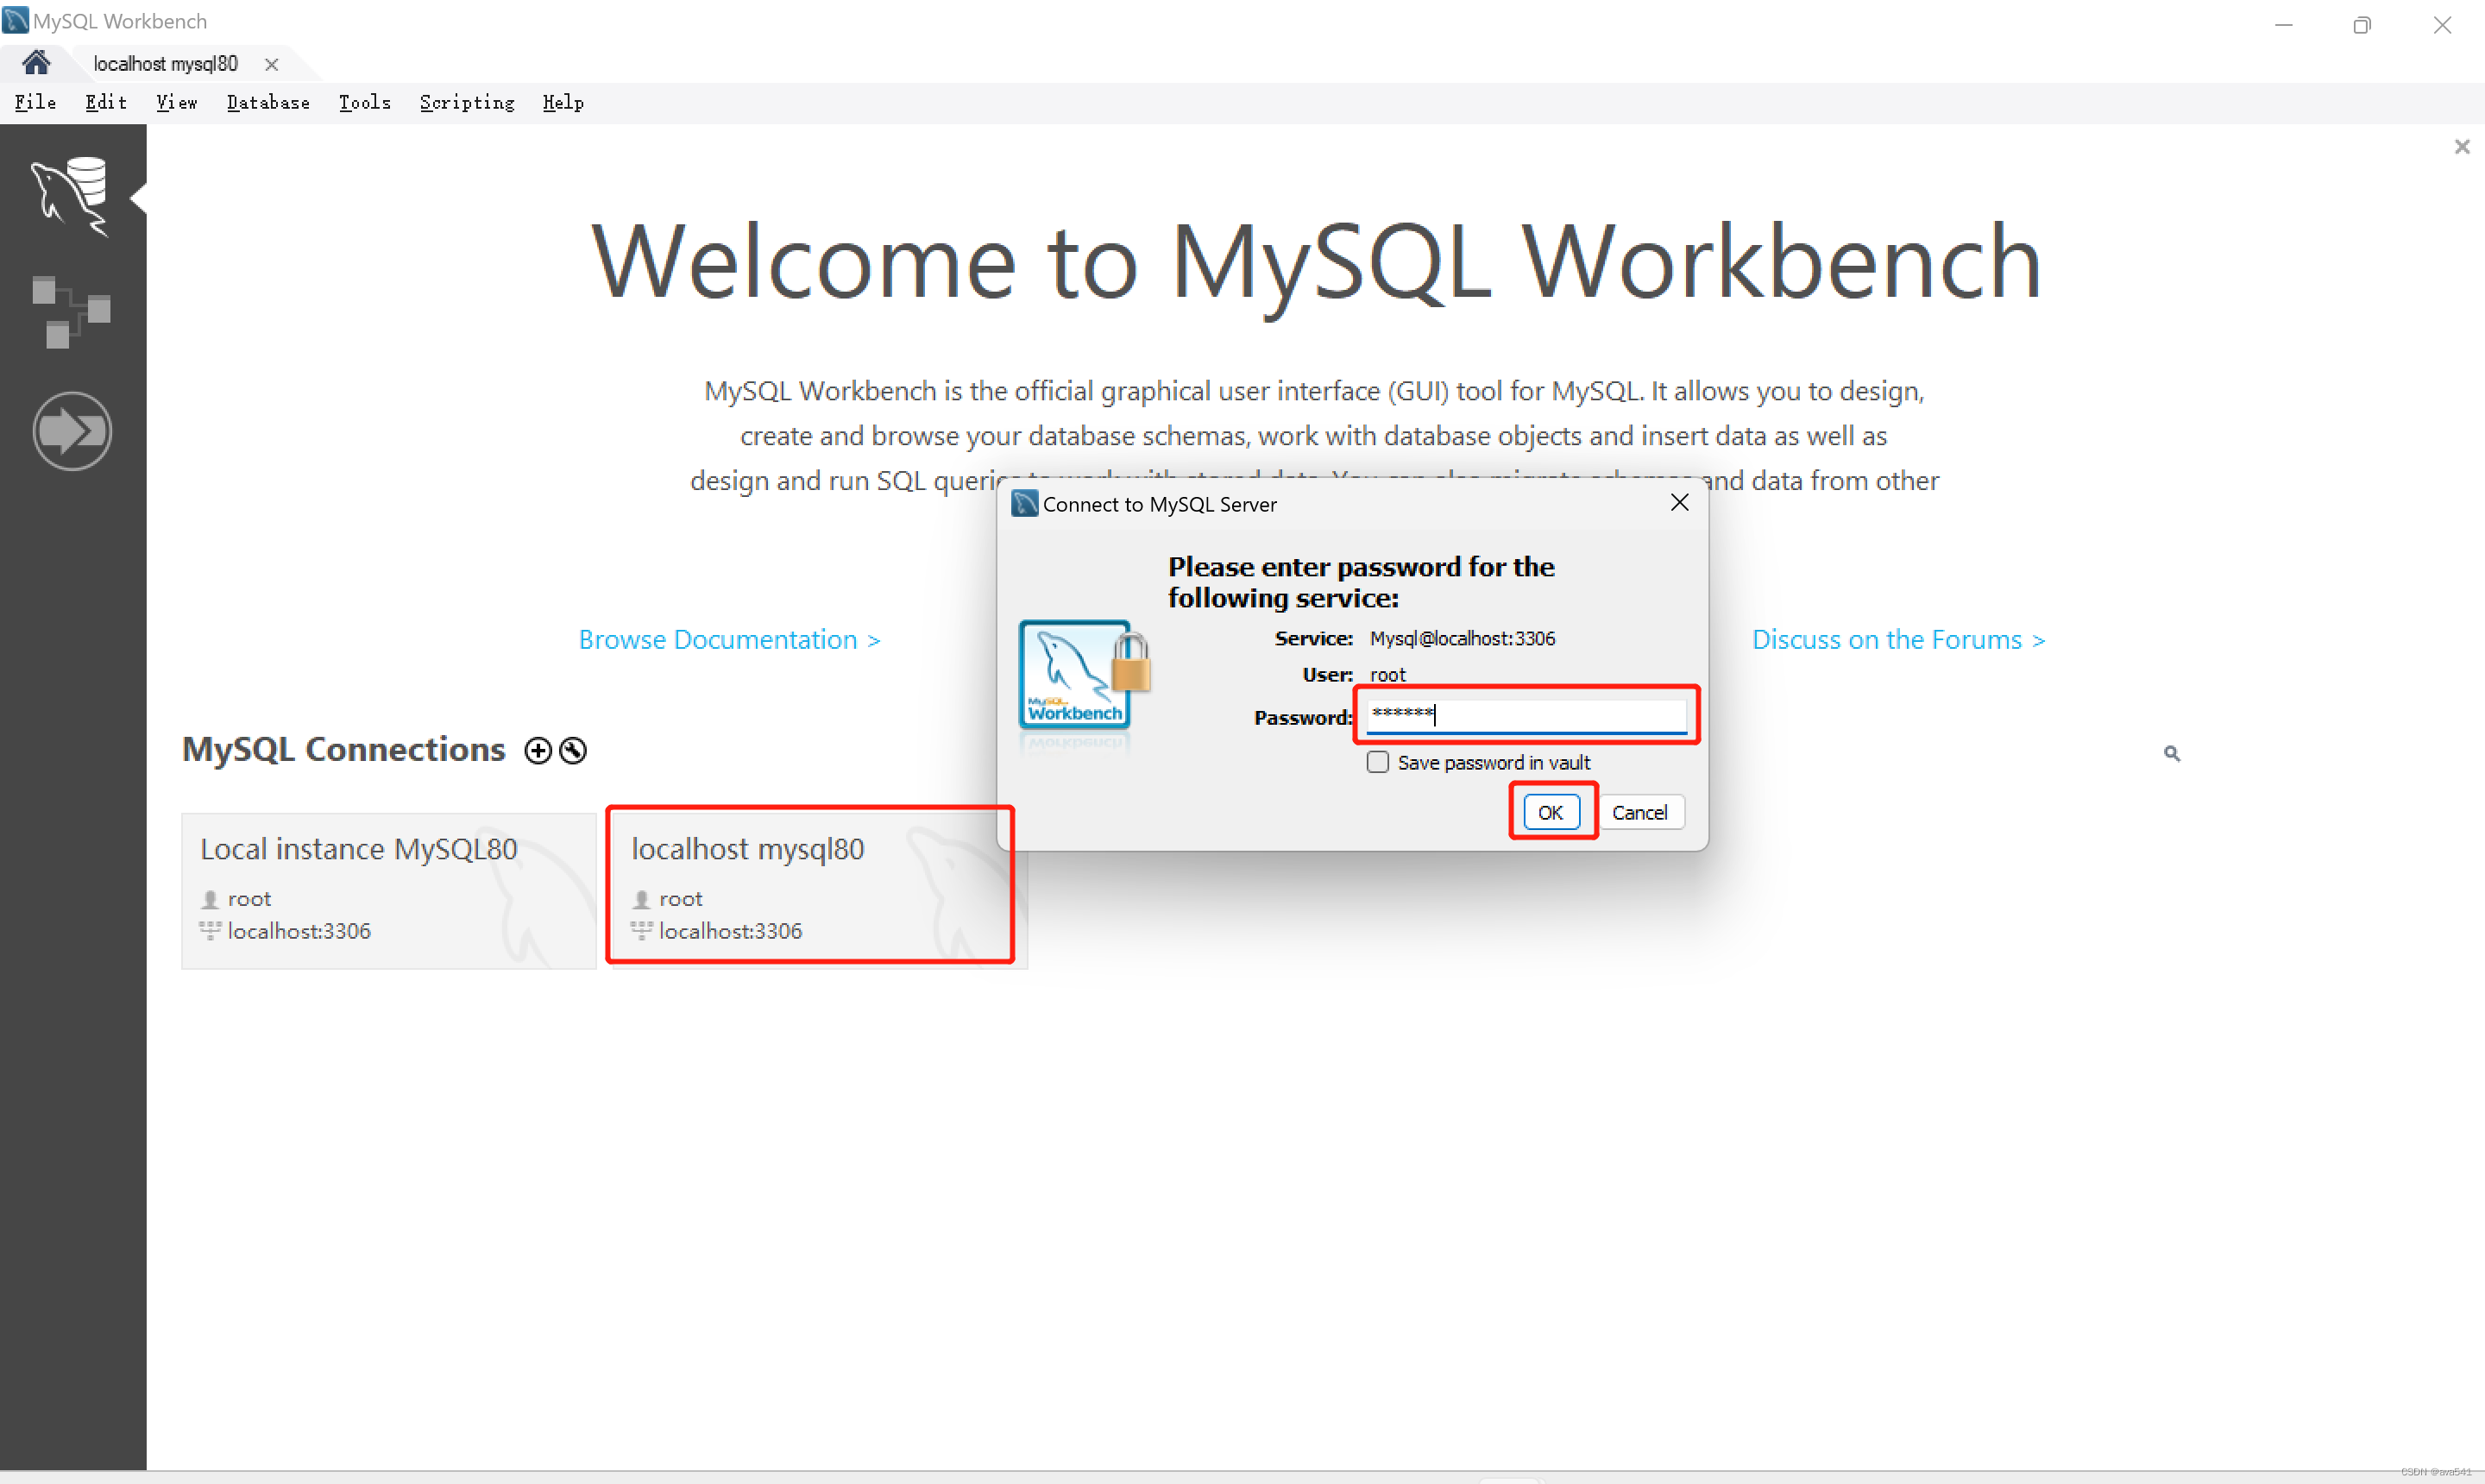Open the Database menu
Screen dimensions: 2485x1484
[x=268, y=102]
